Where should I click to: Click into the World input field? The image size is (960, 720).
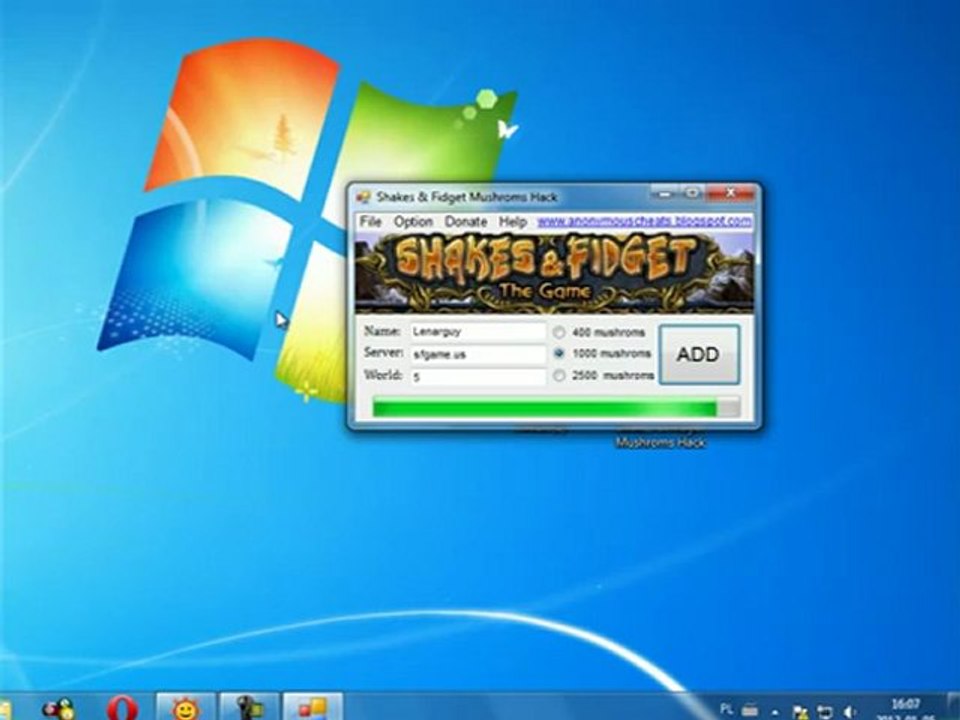(478, 376)
